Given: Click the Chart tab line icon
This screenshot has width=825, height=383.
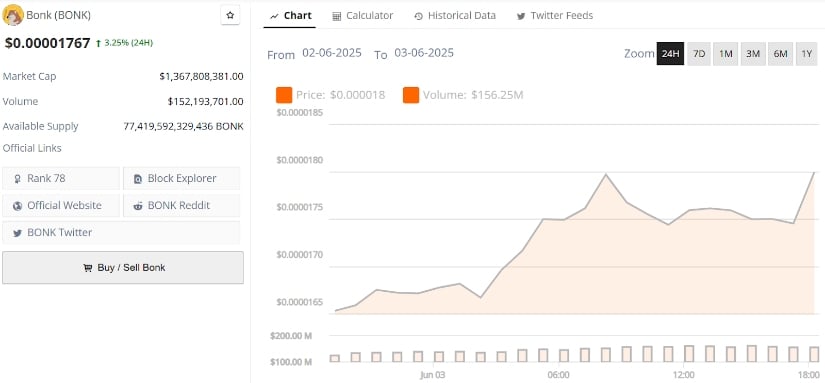Looking at the screenshot, I should coord(274,16).
